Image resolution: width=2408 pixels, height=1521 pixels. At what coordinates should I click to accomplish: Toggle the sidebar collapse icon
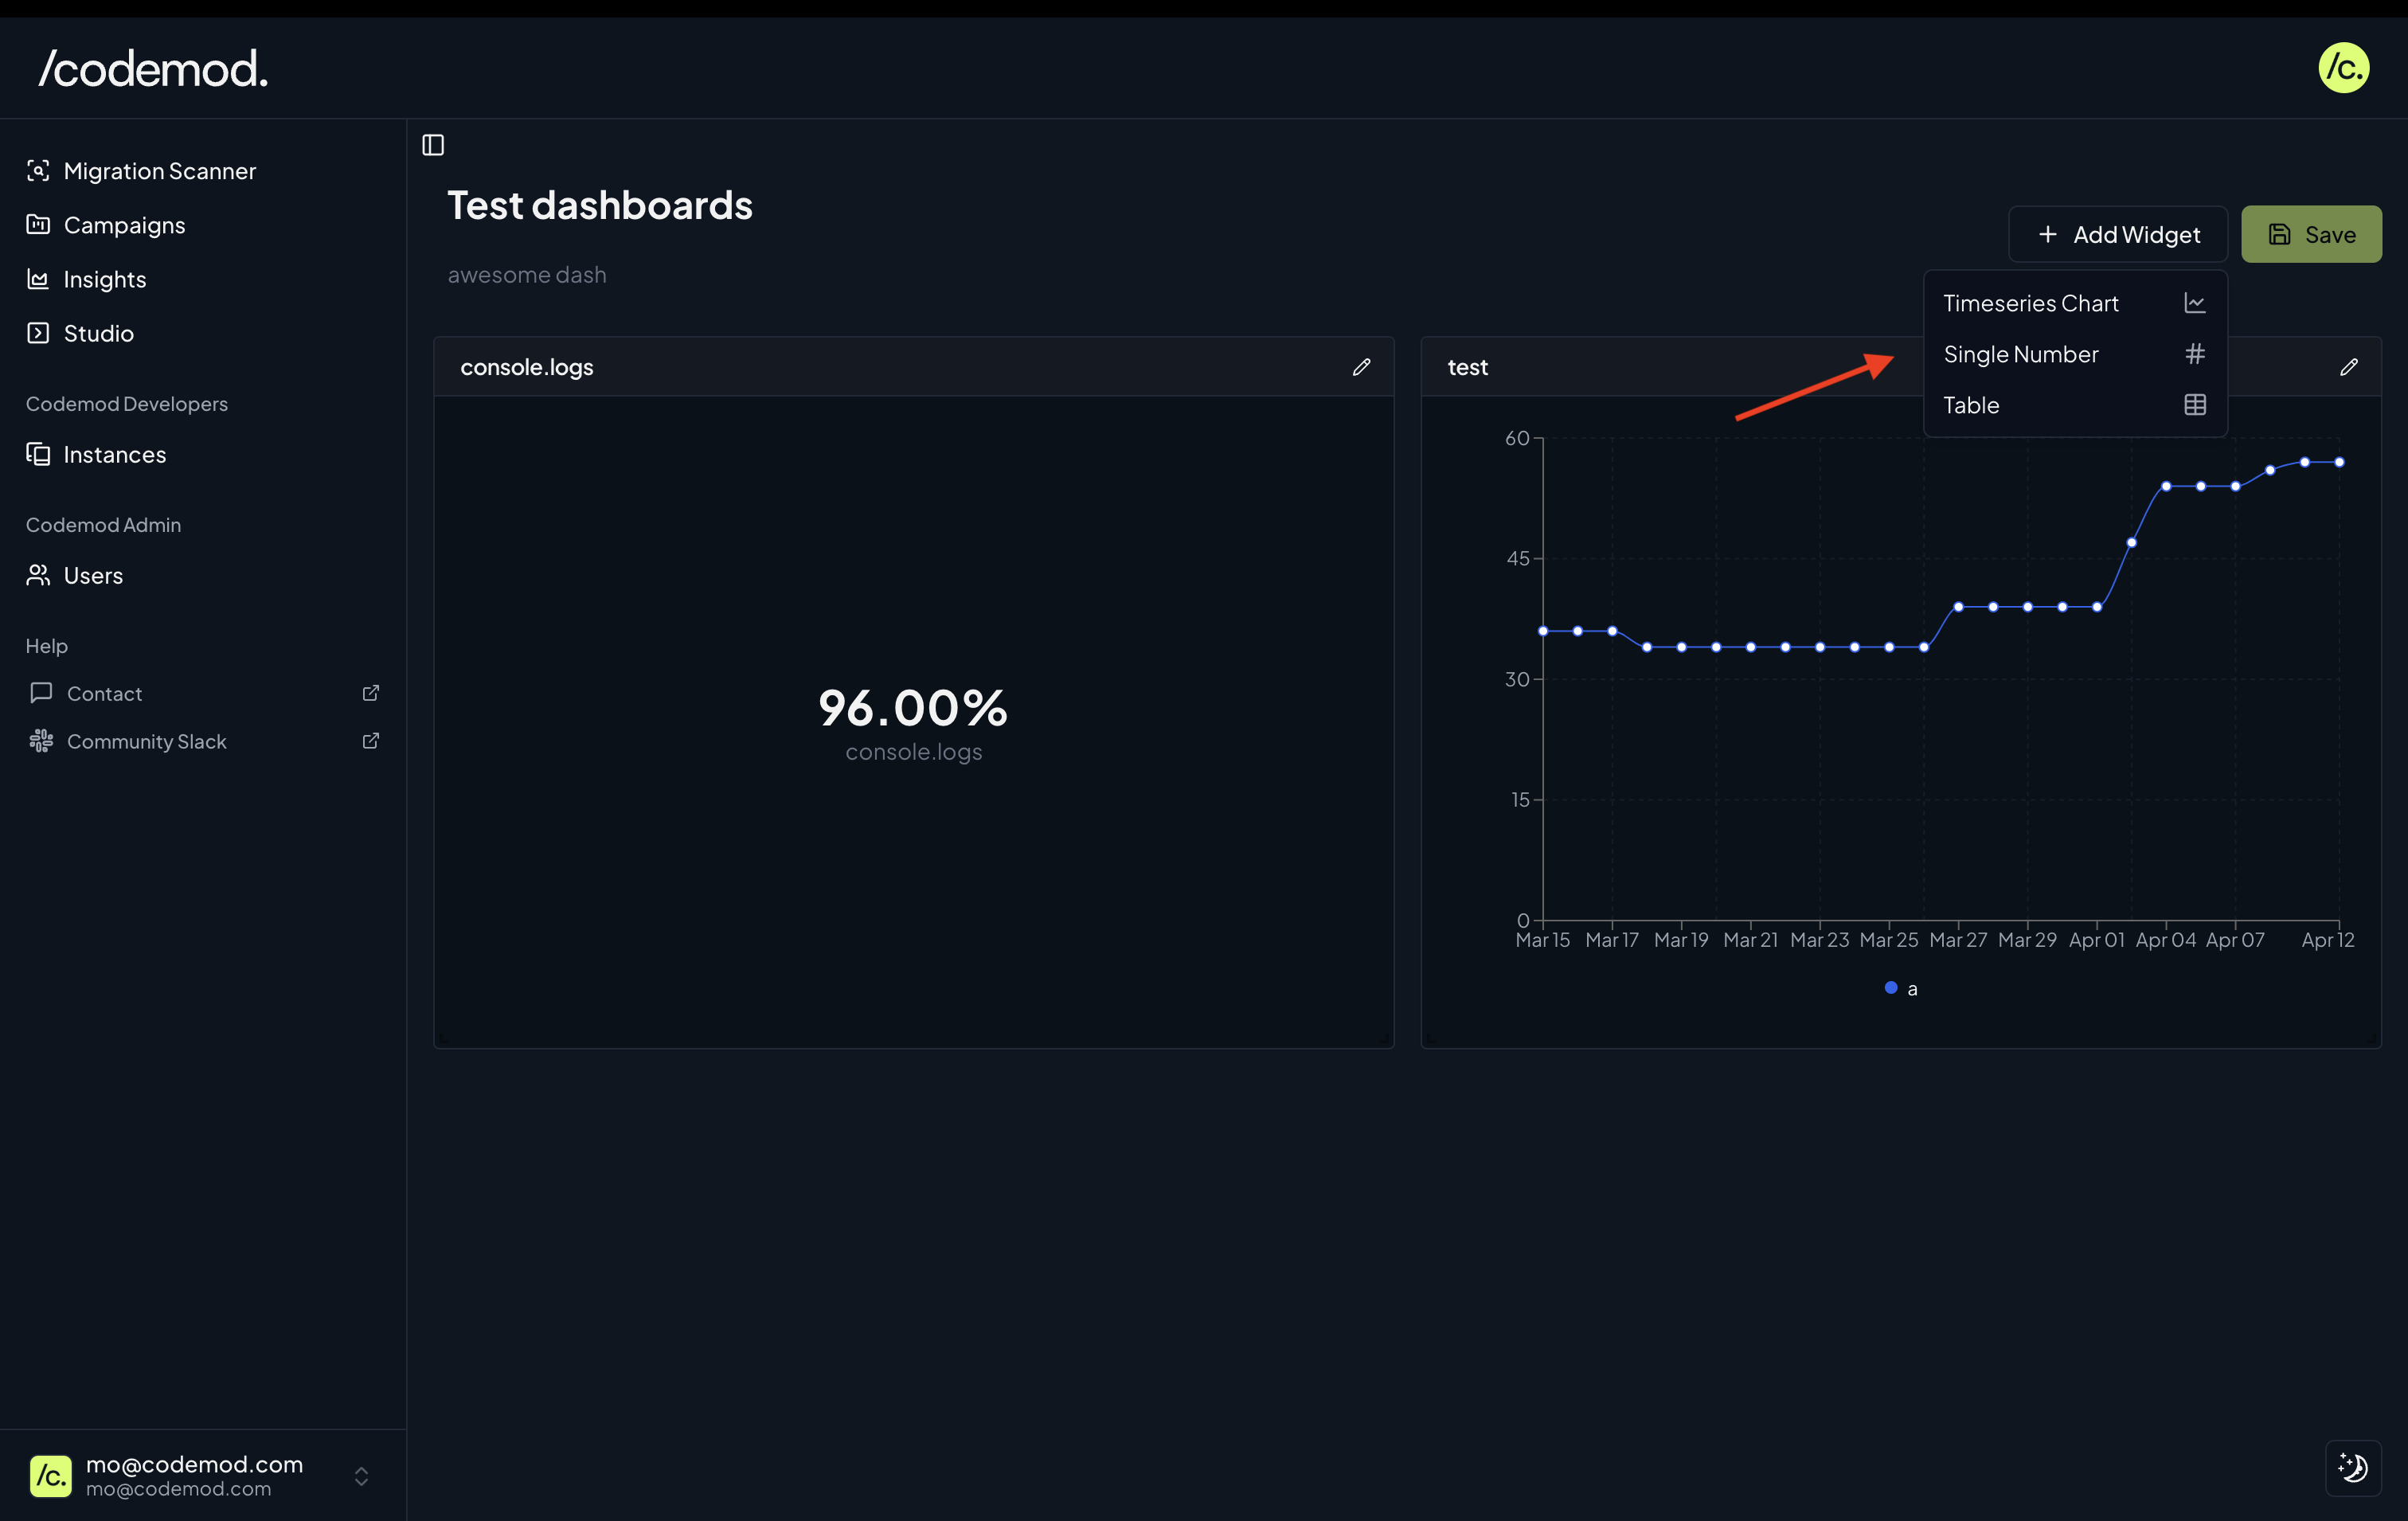pos(433,145)
